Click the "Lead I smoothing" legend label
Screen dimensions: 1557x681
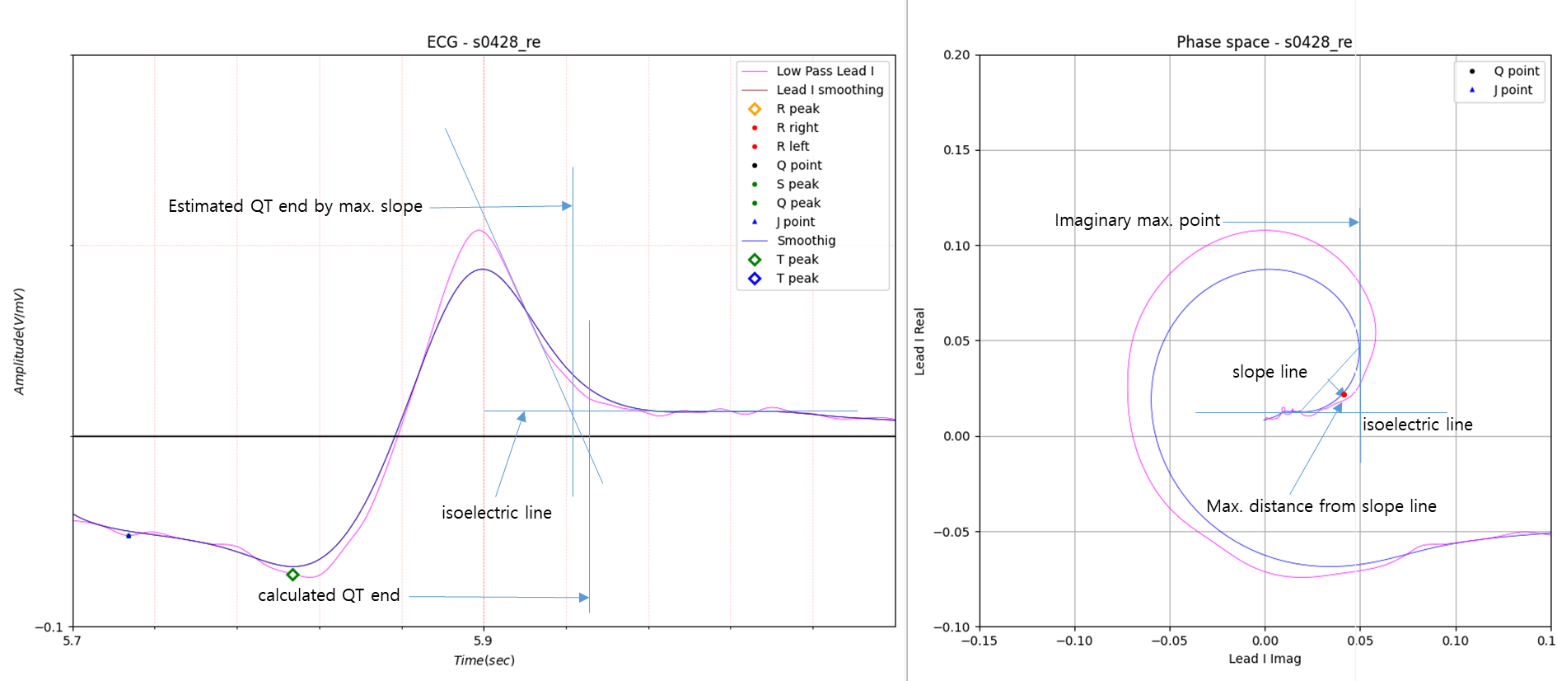(x=830, y=90)
